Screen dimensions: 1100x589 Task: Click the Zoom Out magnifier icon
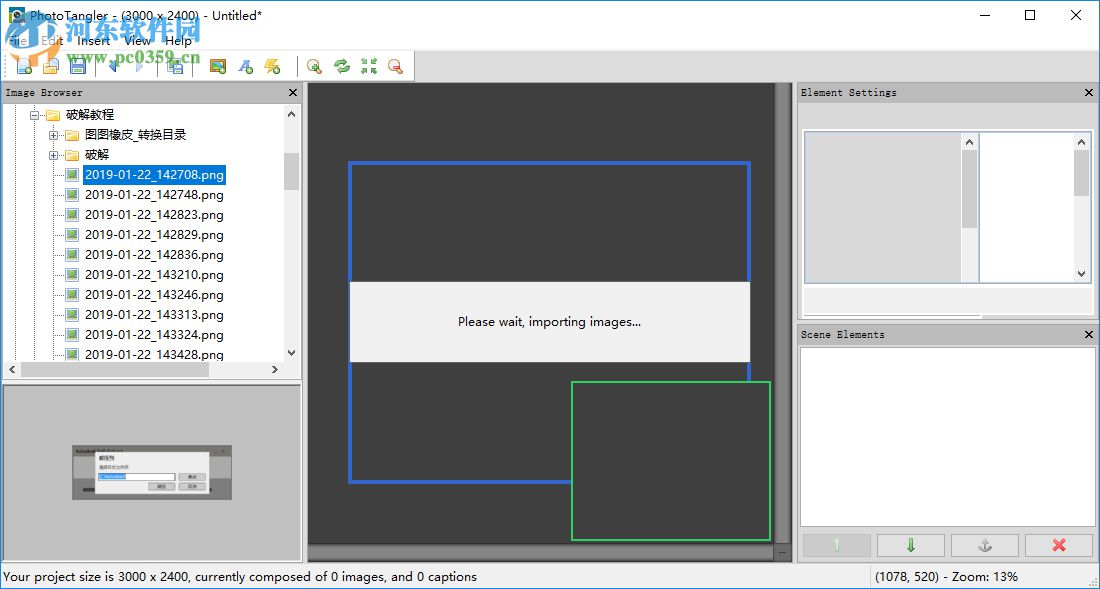coord(396,66)
